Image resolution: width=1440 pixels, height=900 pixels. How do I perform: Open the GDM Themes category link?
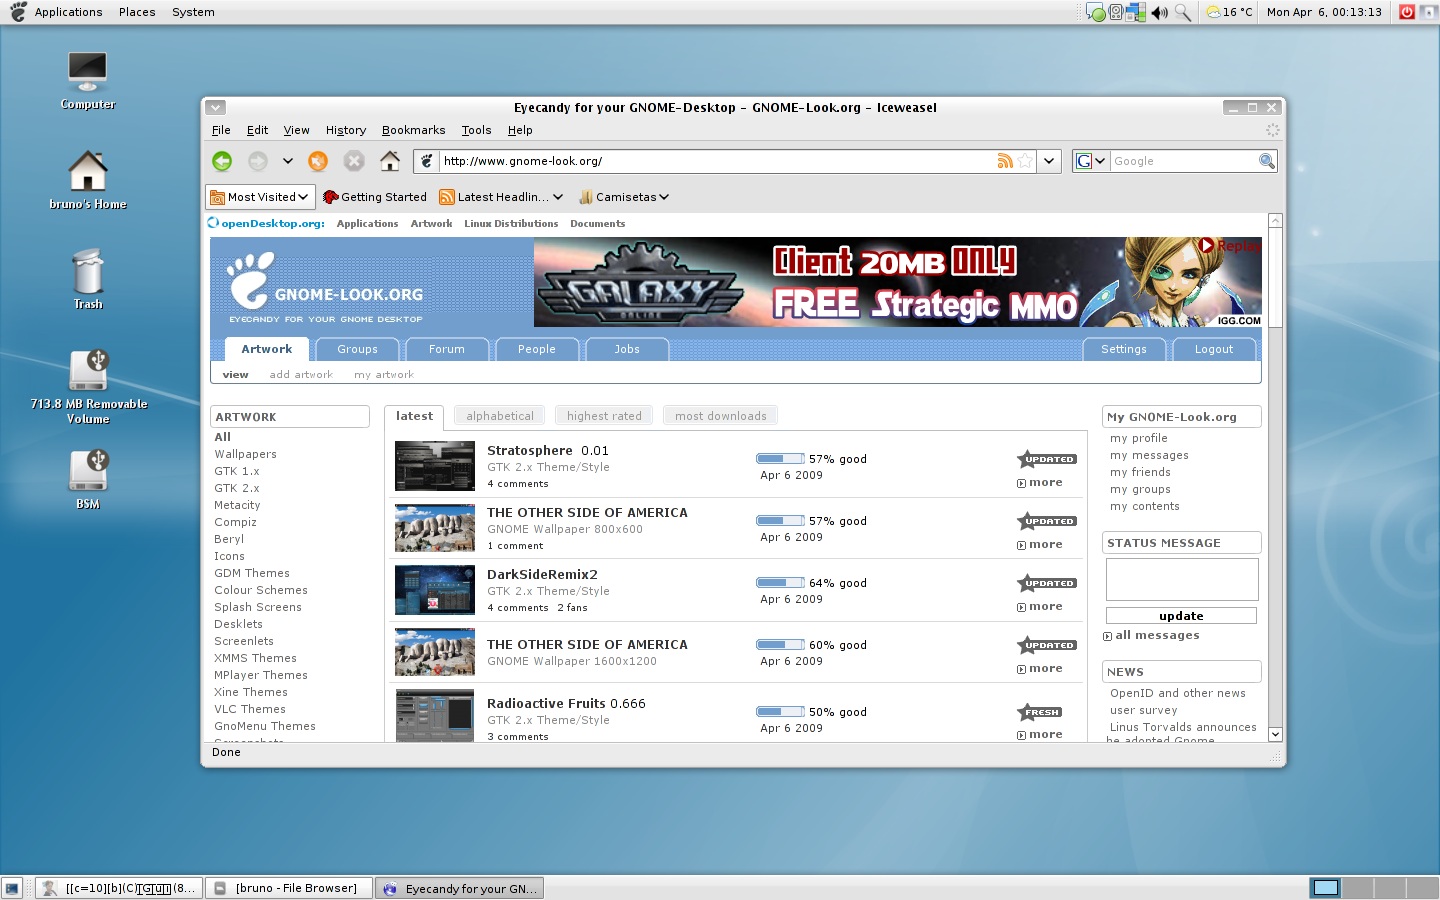tap(252, 573)
